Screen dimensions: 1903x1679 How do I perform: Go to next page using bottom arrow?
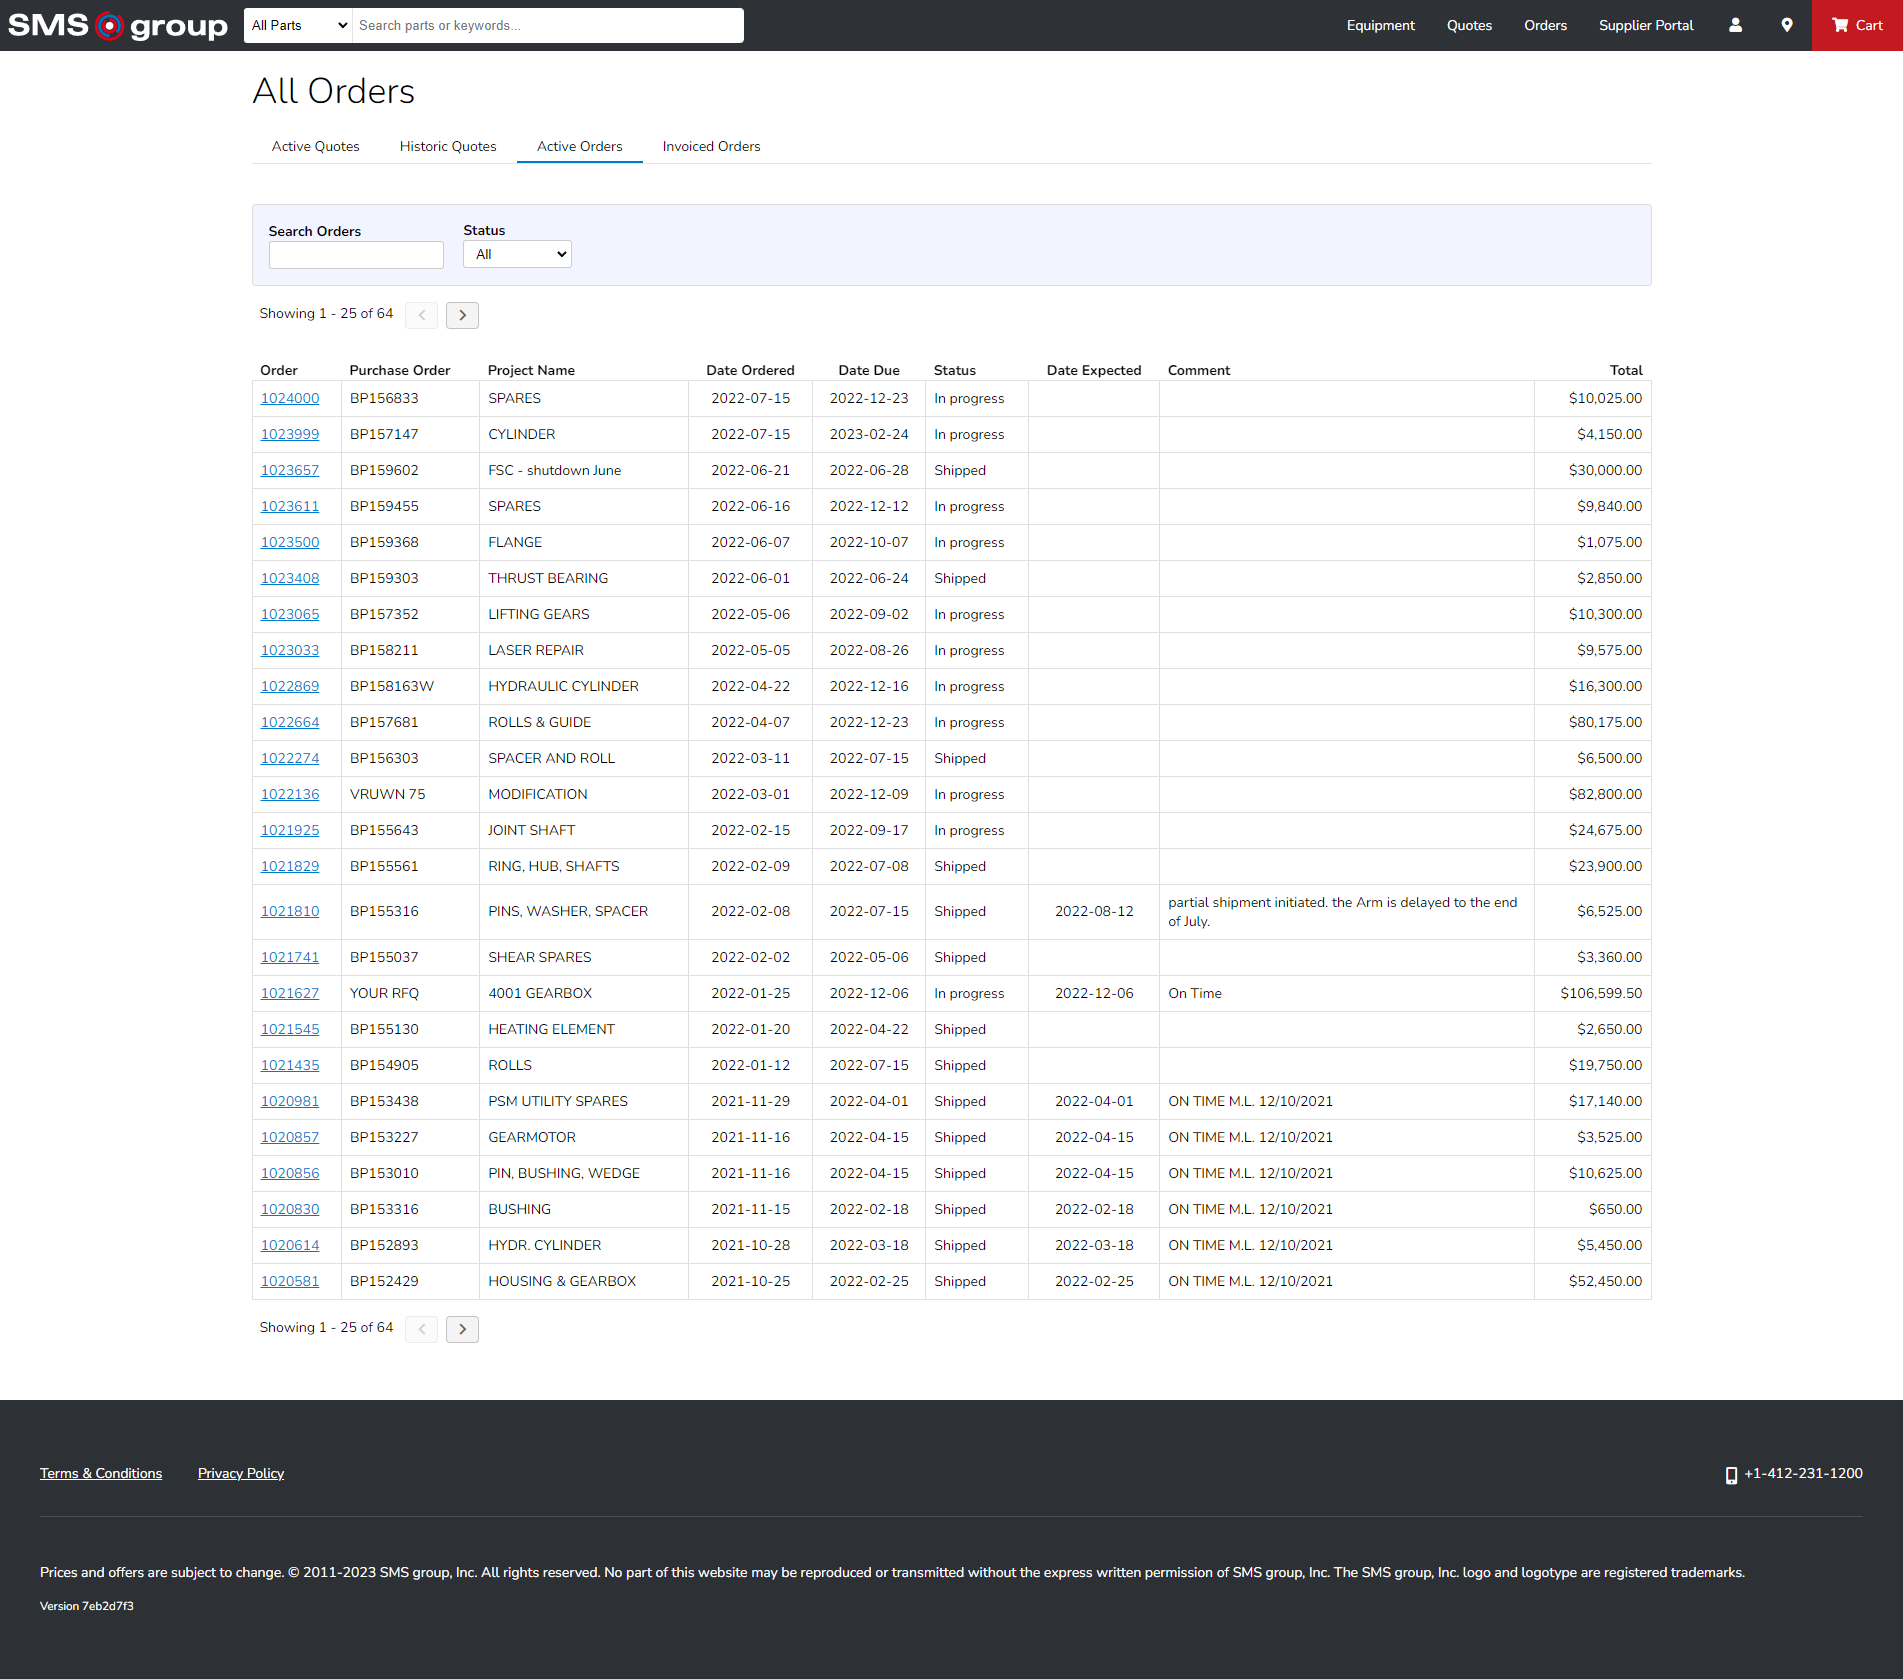462,1329
